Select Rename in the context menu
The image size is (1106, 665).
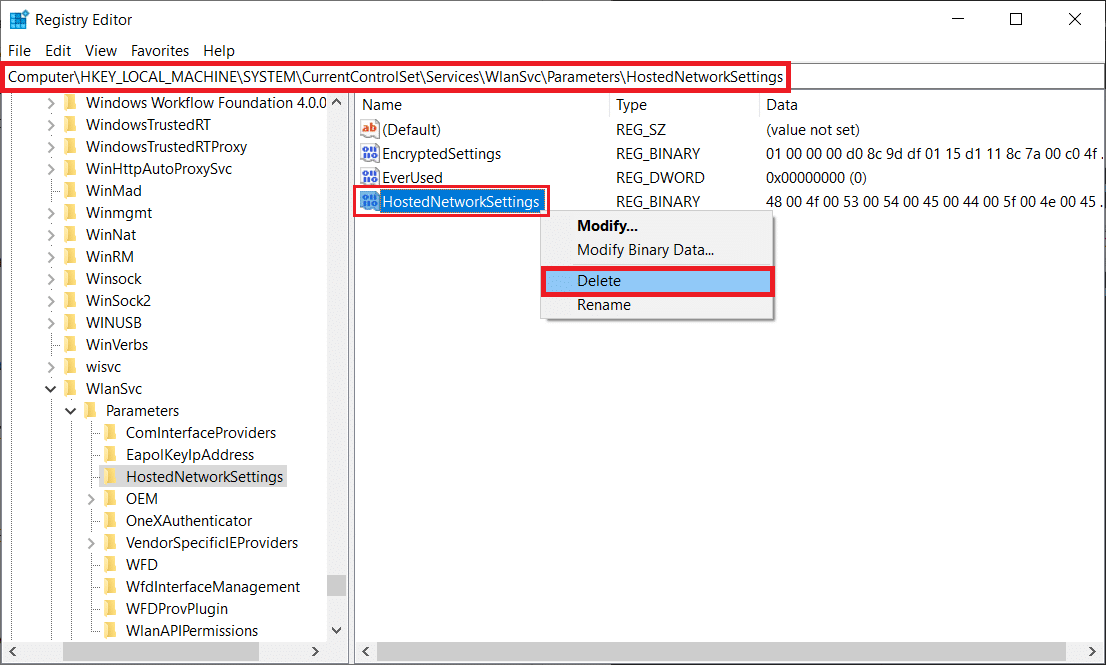click(604, 305)
